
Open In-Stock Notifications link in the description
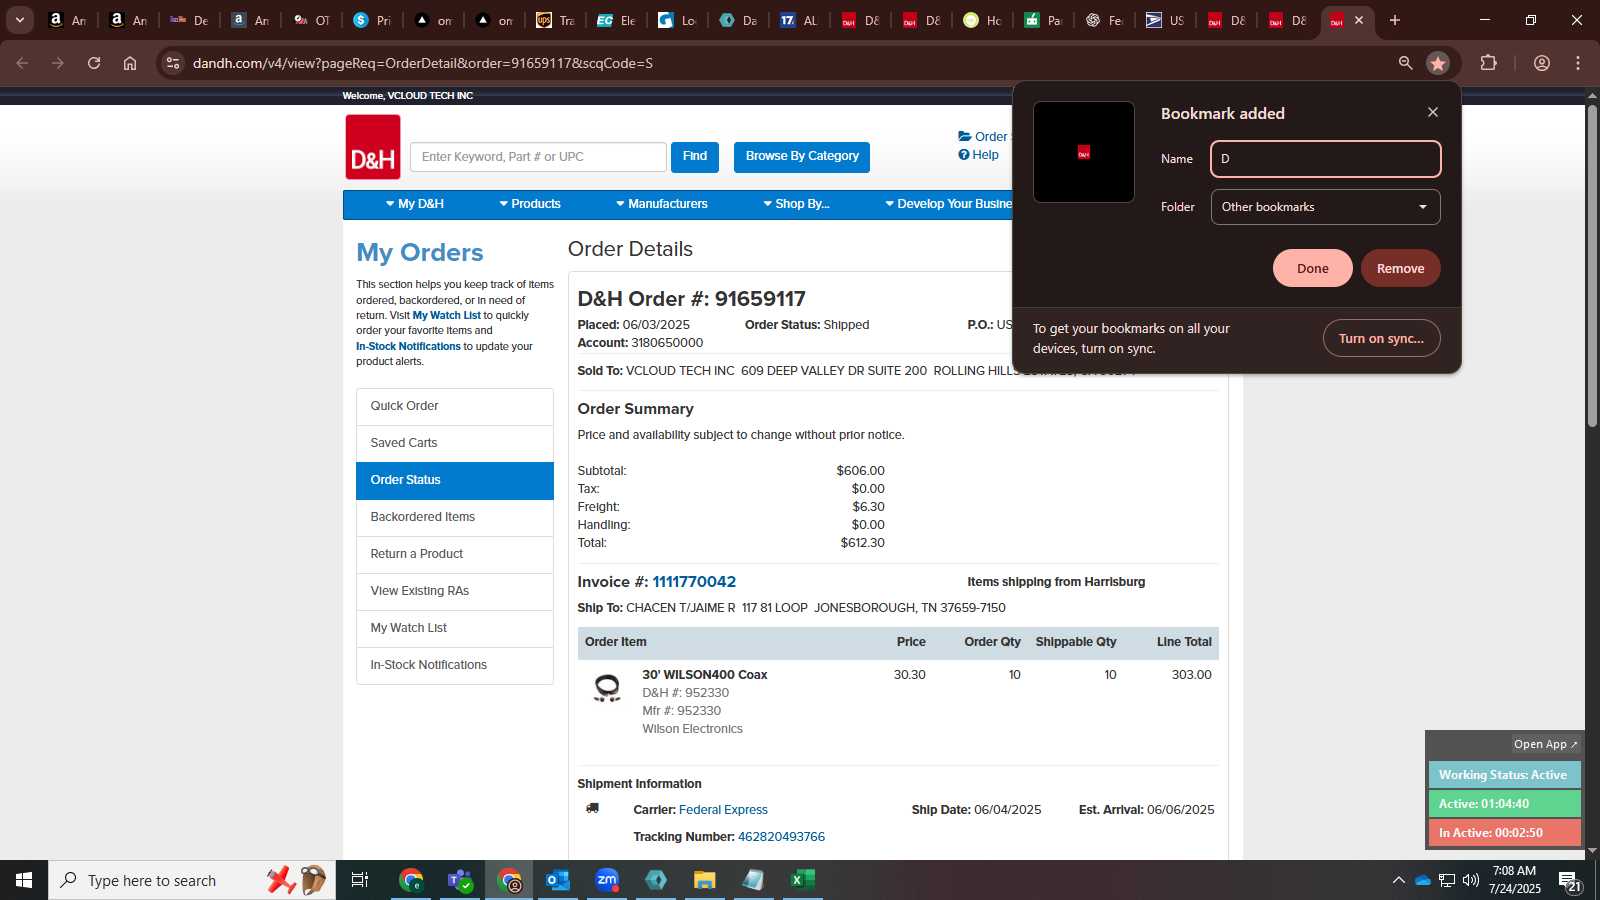click(x=408, y=346)
